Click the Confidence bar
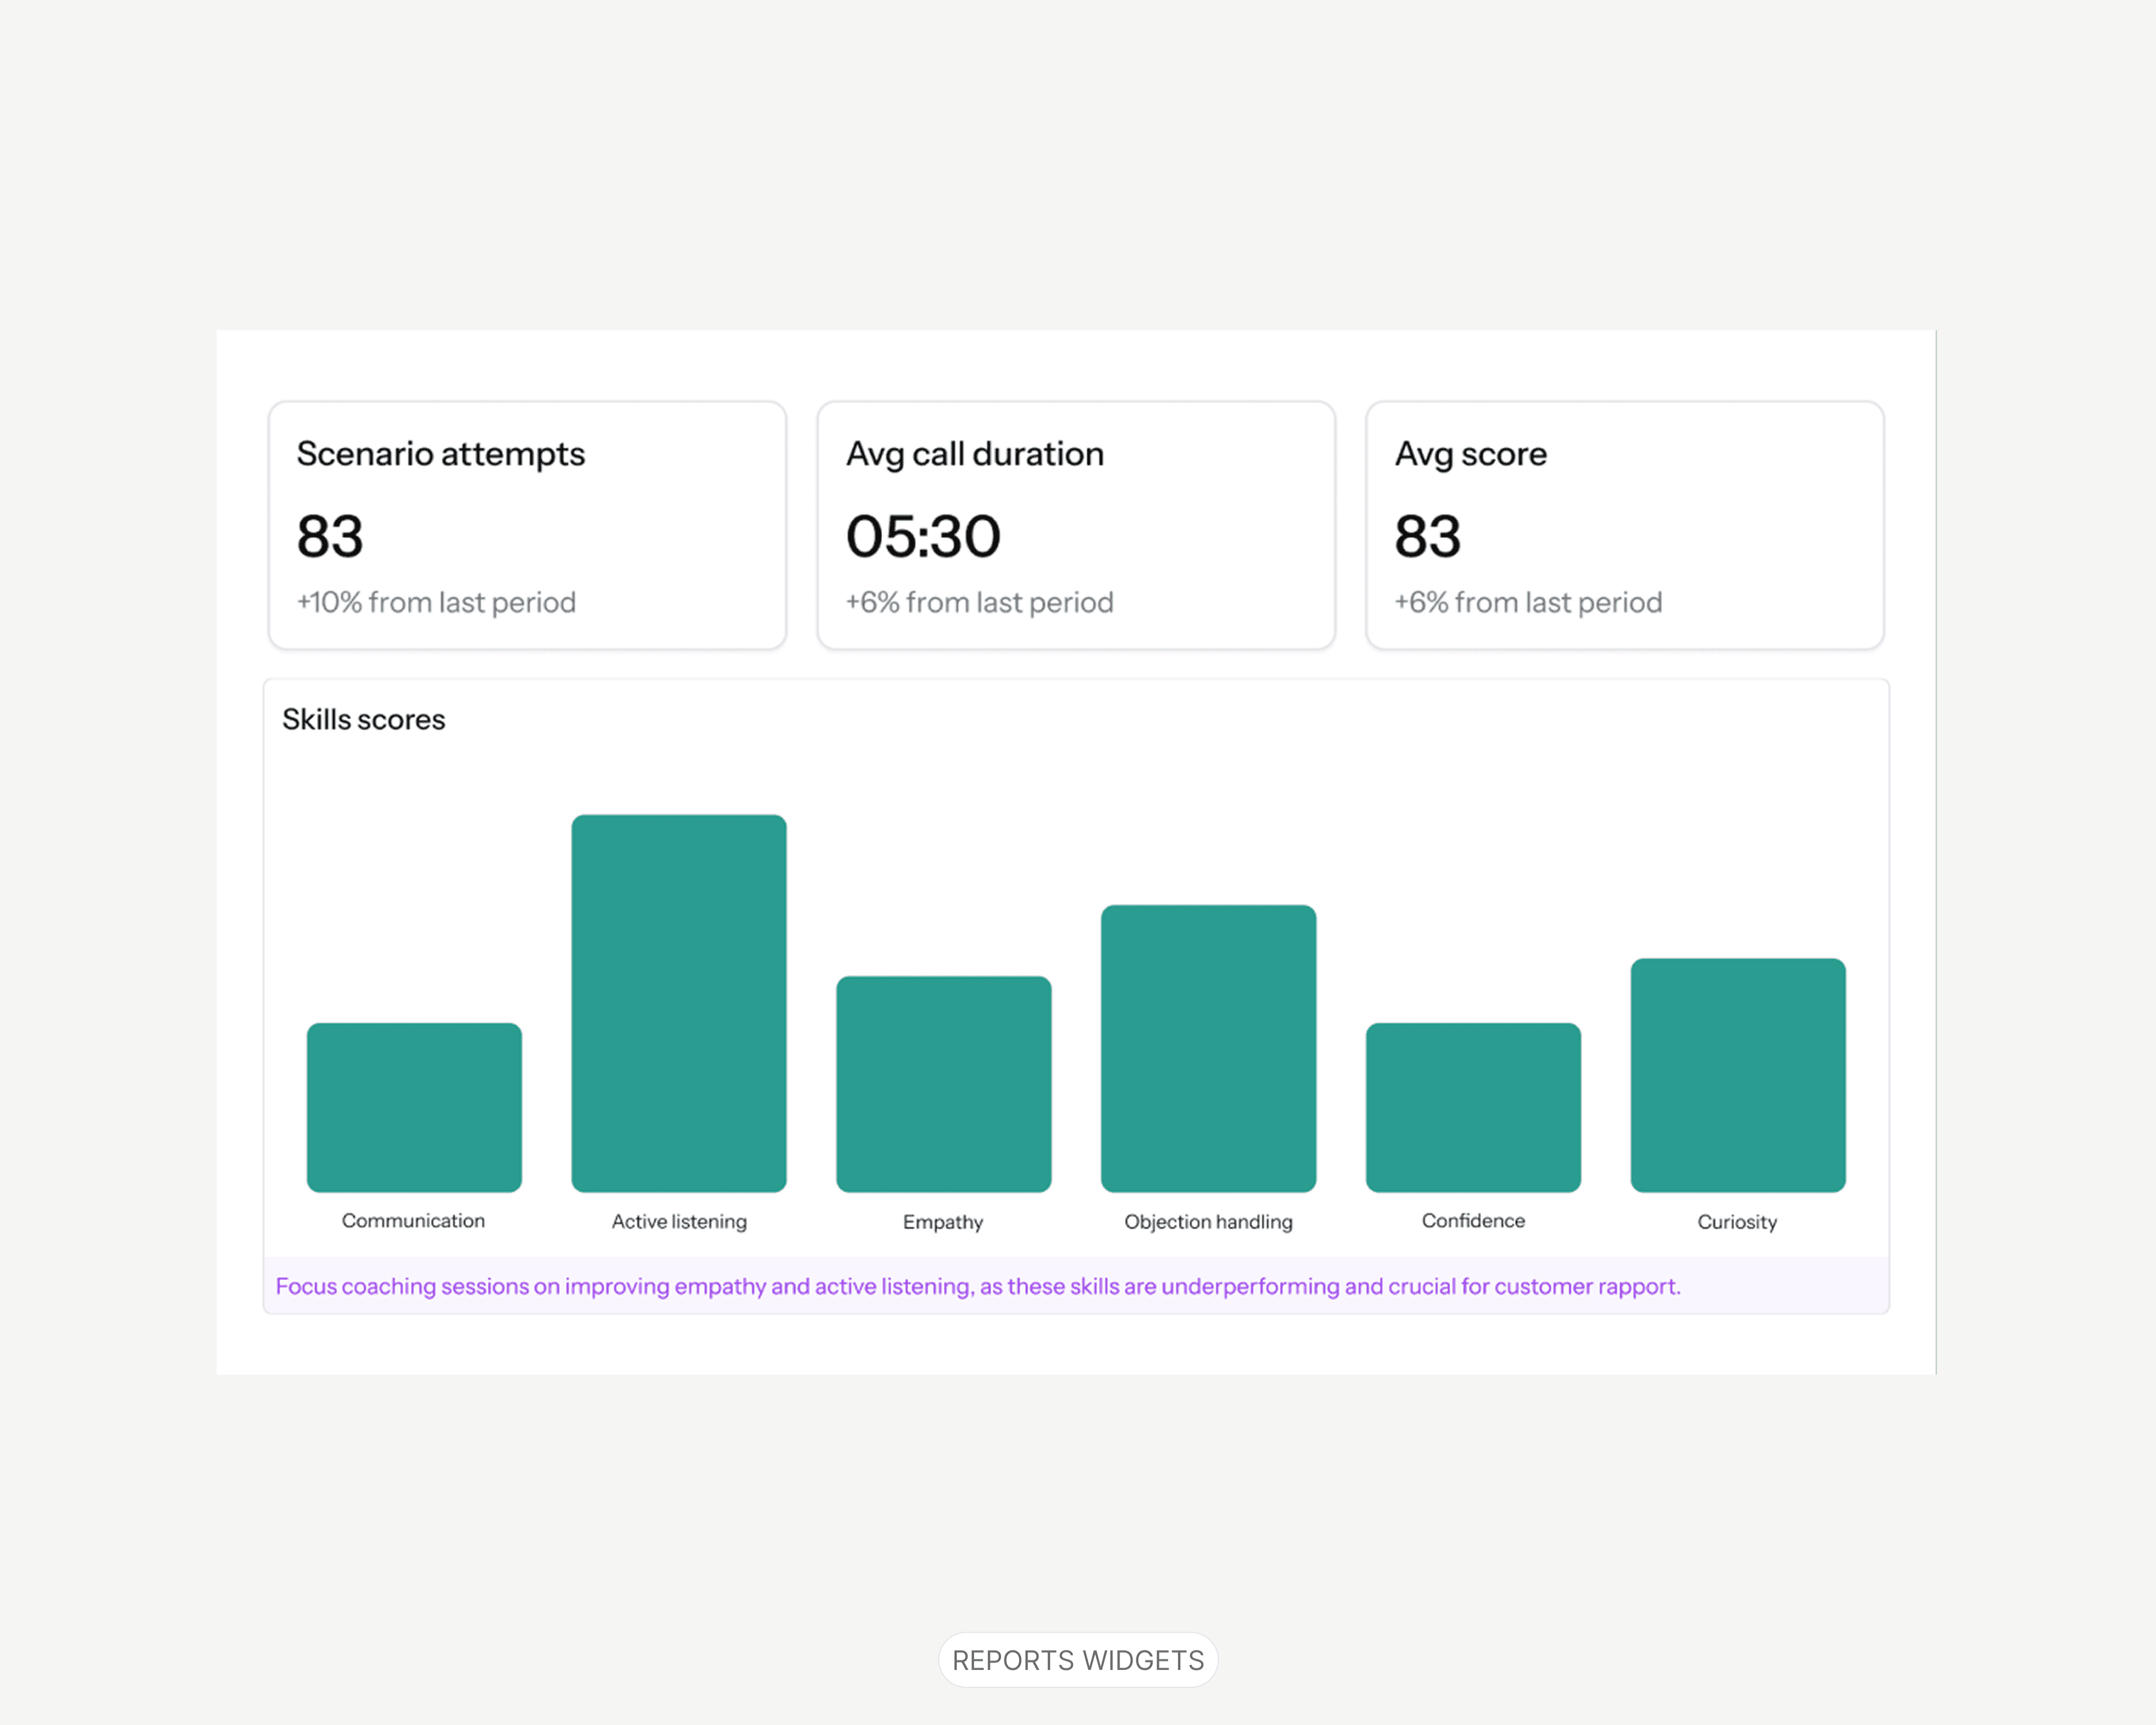Screen dimensions: 2156x1725 tap(1473, 1107)
